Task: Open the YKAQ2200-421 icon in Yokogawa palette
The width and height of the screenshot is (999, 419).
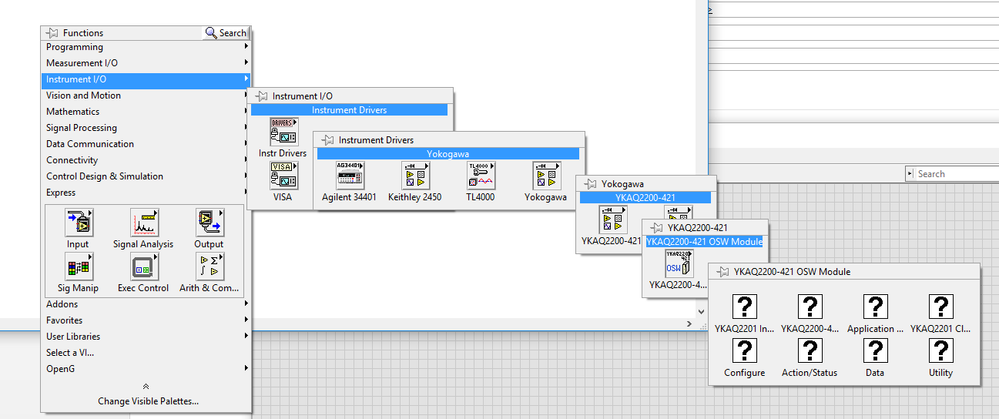Action: (x=612, y=220)
